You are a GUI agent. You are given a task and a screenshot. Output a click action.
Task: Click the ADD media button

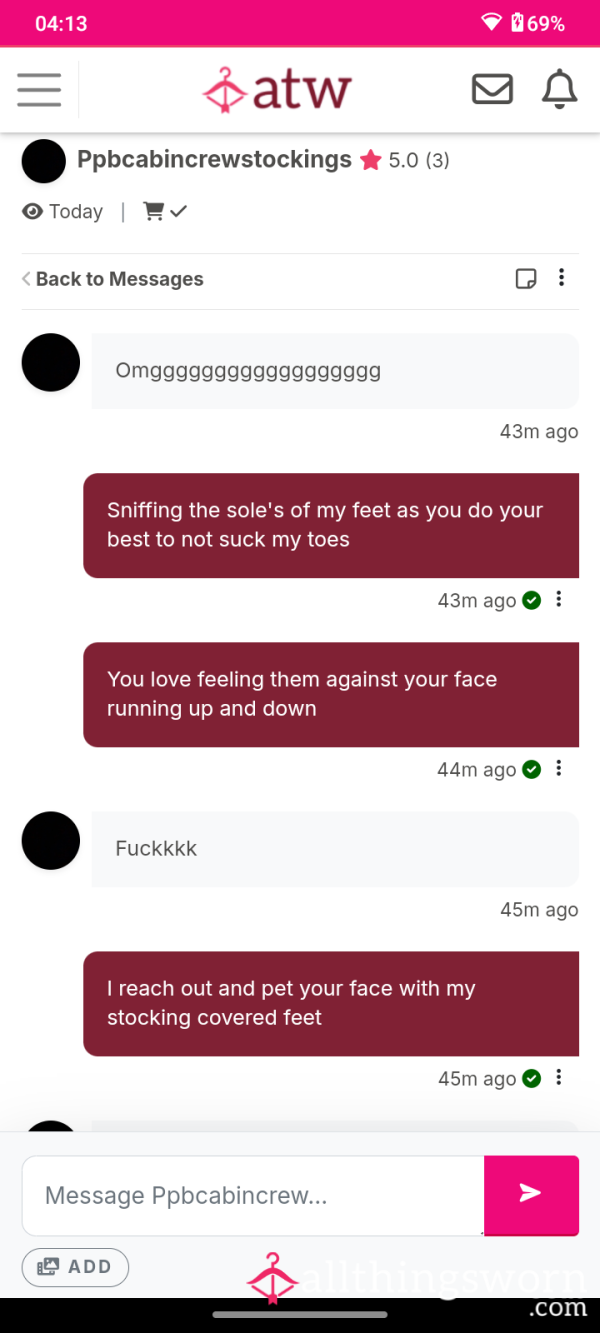pyautogui.click(x=75, y=1267)
